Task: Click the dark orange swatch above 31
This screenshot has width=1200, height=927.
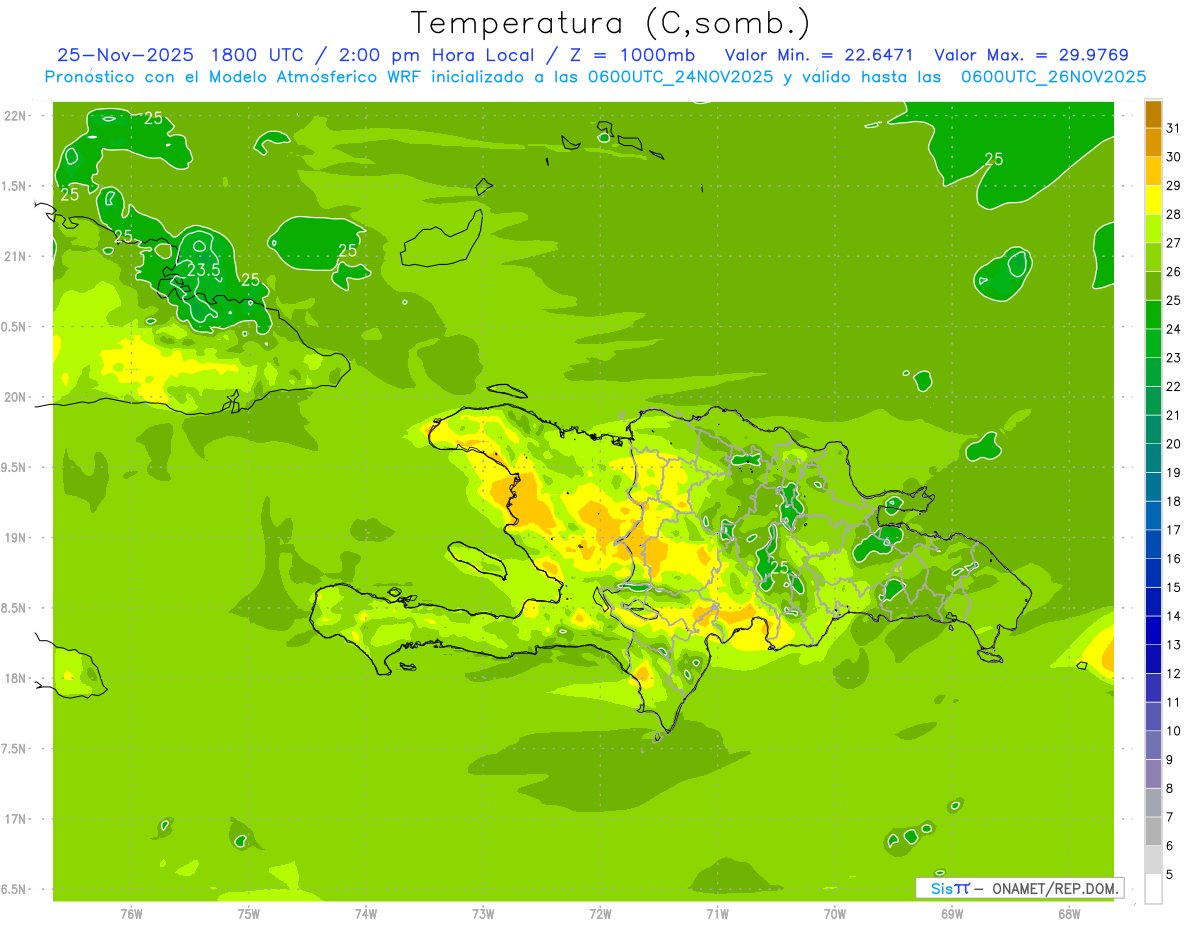Action: [x=1153, y=114]
